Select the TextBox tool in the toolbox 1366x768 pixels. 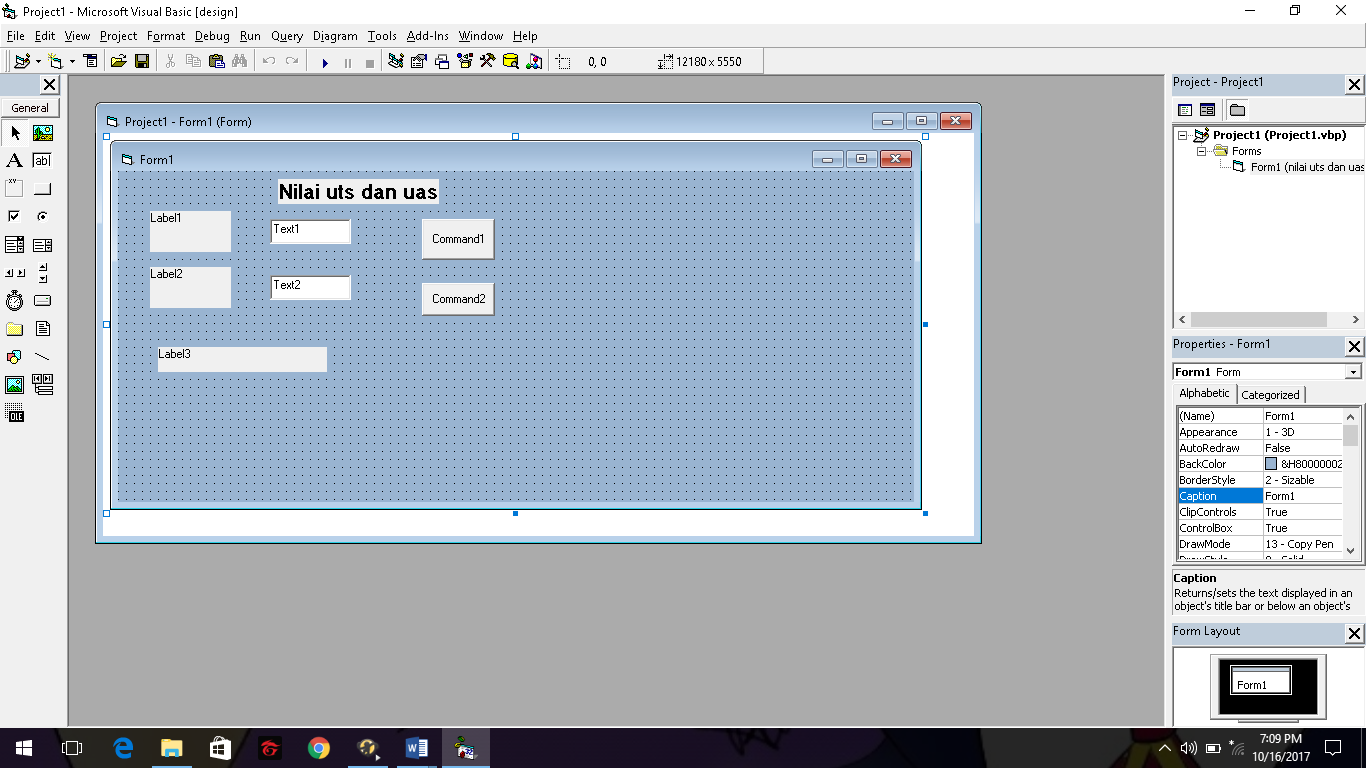pyautogui.click(x=41, y=160)
